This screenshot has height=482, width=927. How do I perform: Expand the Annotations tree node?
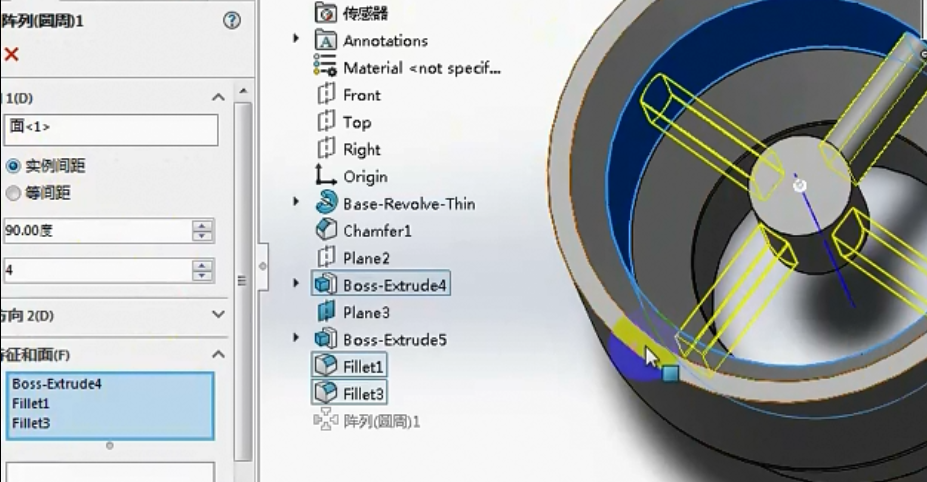(296, 39)
